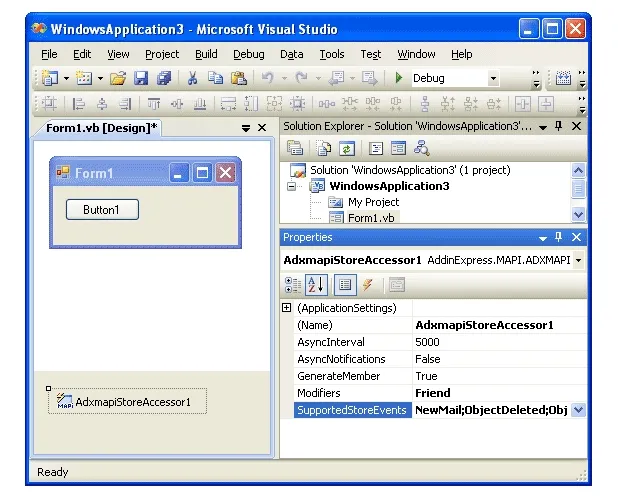
Task: Click the Save All icon
Action: (x=164, y=78)
